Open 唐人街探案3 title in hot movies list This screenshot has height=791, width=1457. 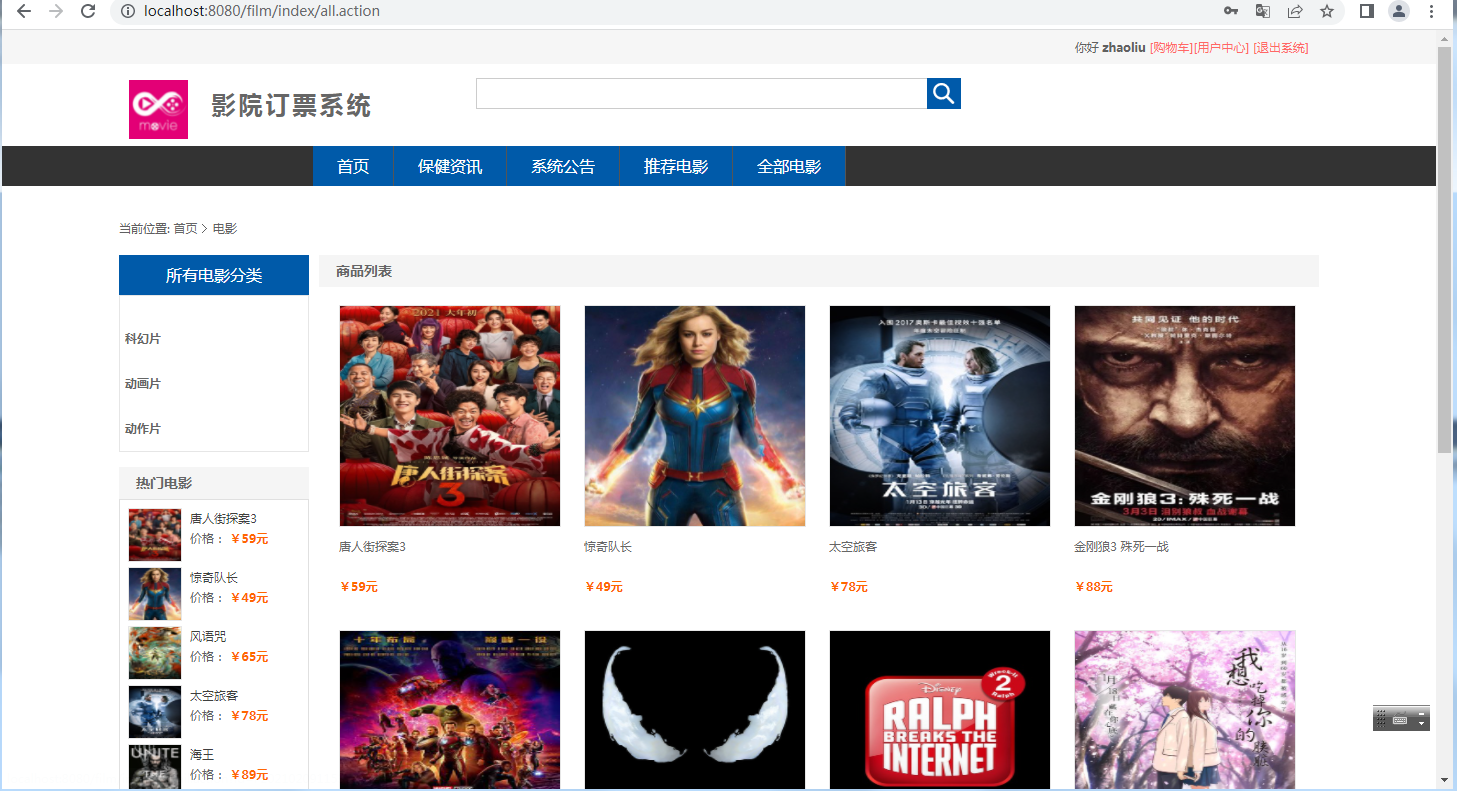(x=223, y=518)
